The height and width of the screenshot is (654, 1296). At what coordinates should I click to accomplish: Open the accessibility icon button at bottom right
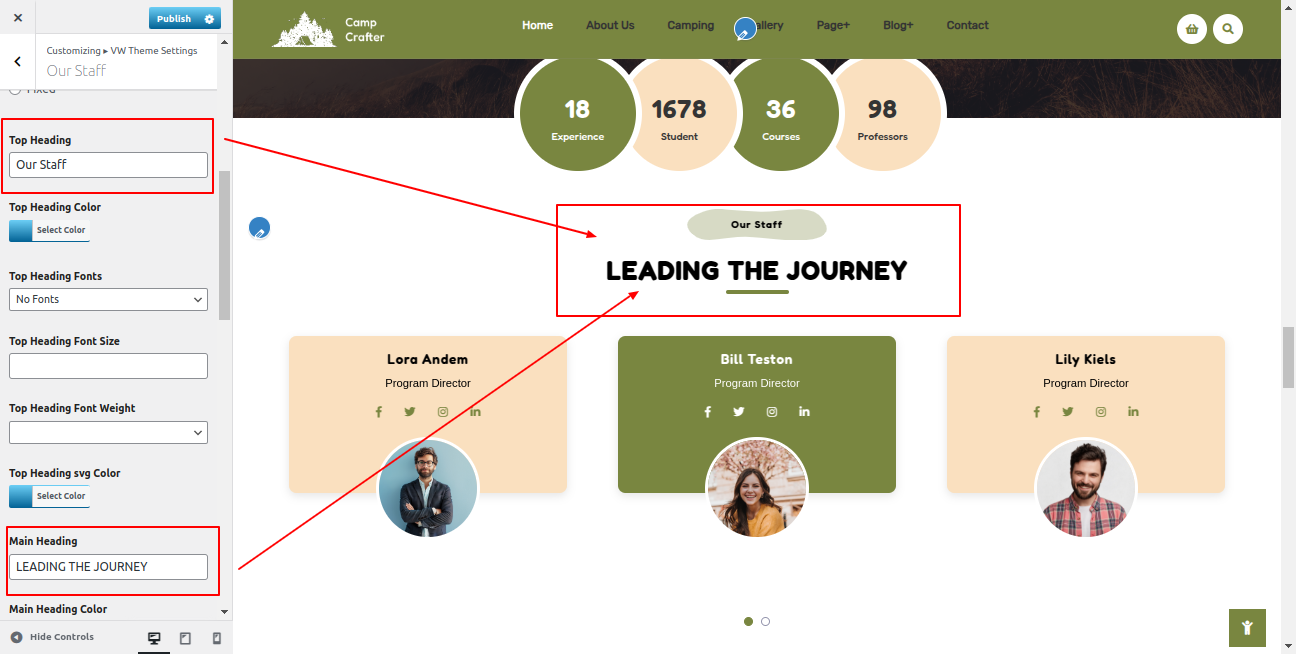(x=1247, y=628)
